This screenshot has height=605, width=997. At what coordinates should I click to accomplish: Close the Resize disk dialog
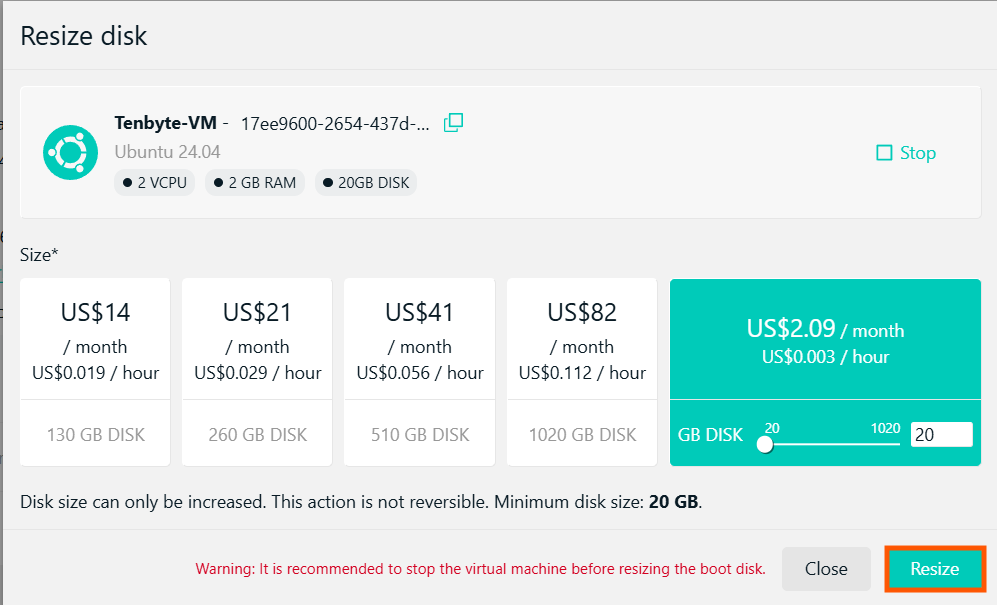tap(825, 568)
